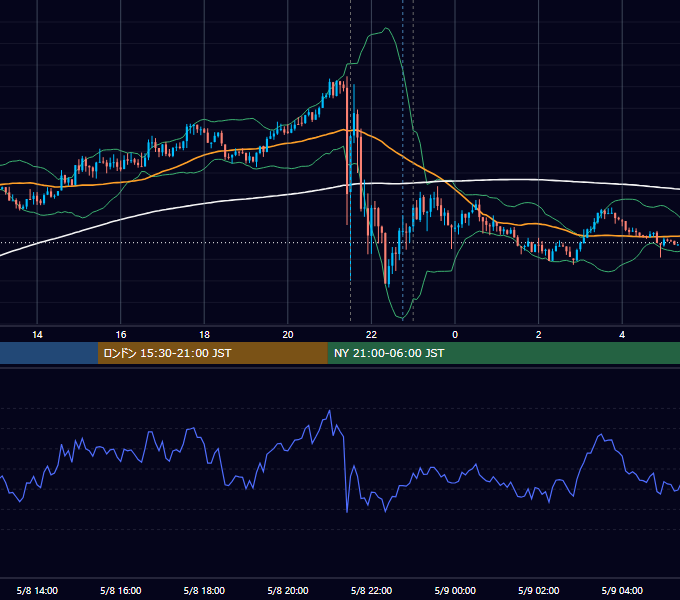
Task: Click the 18 hour axis label
Action: 204,335
